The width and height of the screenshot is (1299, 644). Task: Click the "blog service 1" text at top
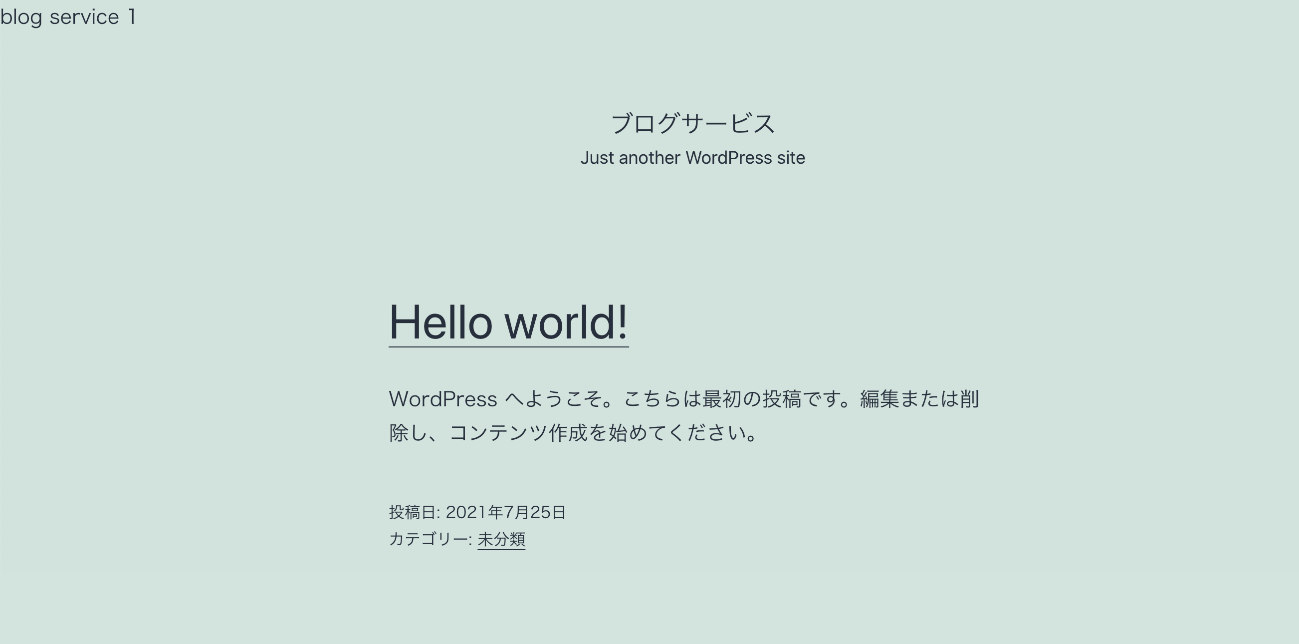68,17
